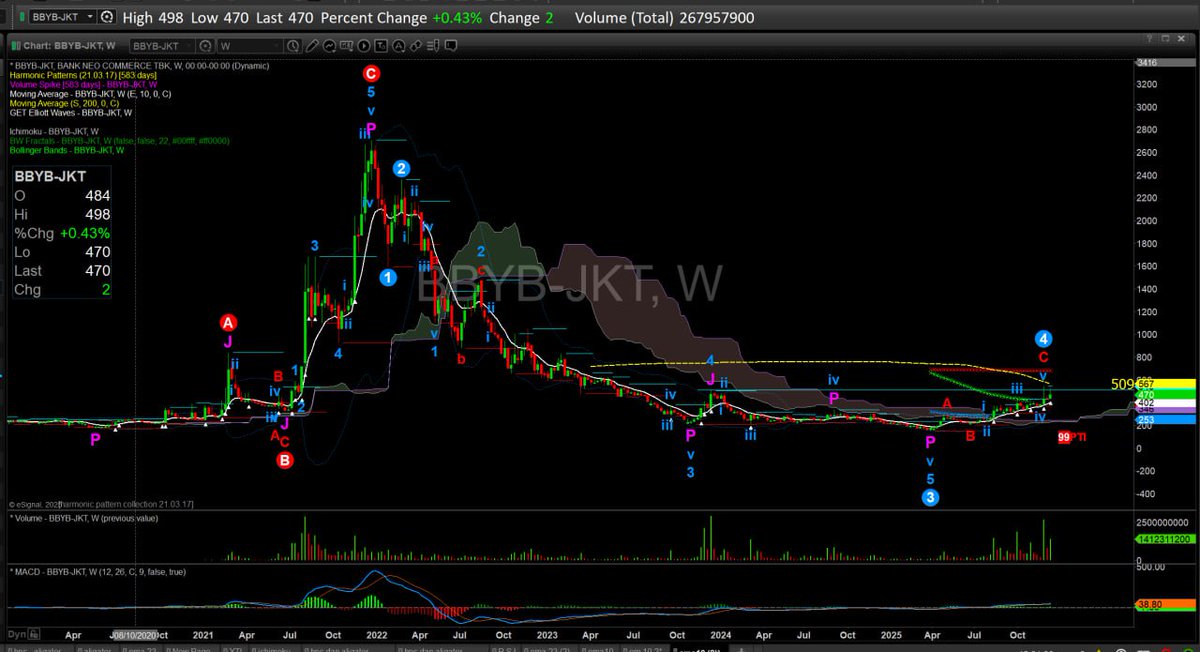This screenshot has height=652, width=1200.
Task: Select the Bollinger Bands study label
Action: 67,150
